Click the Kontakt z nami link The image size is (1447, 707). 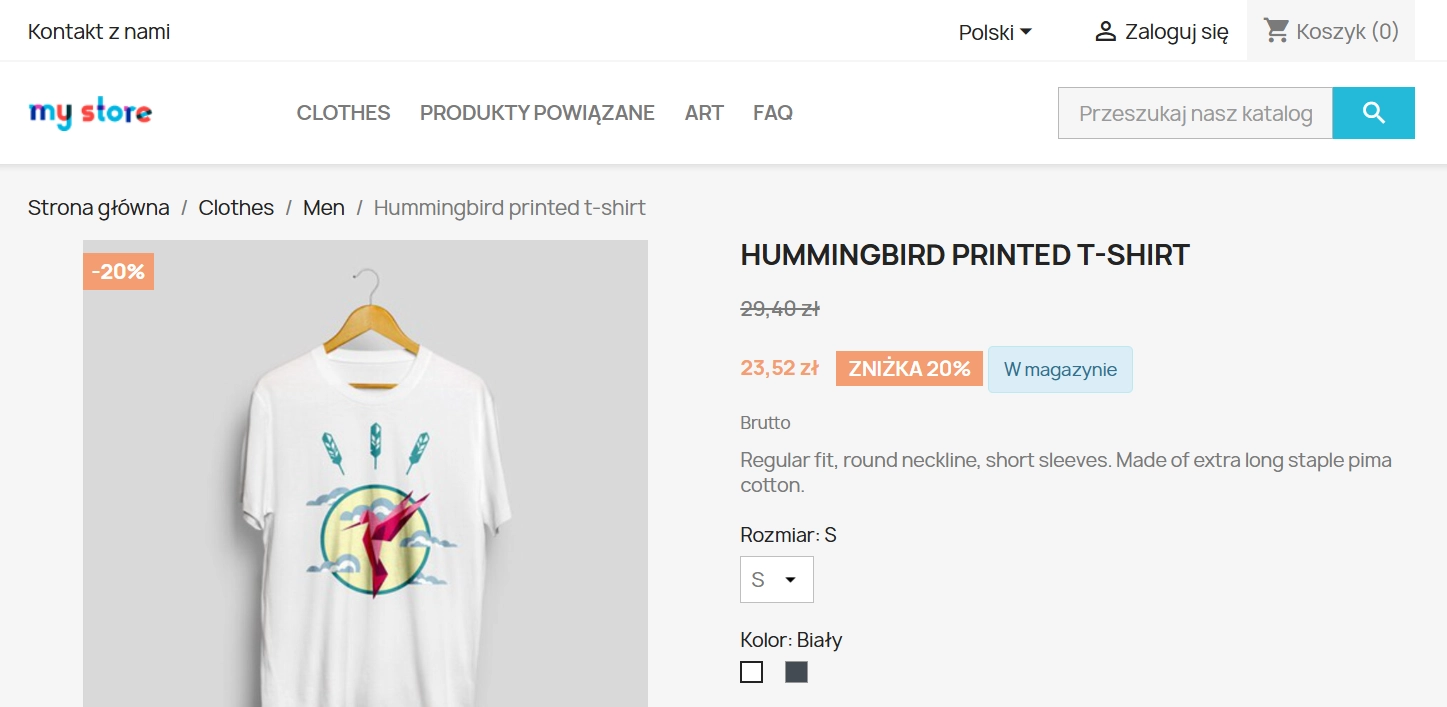99,31
